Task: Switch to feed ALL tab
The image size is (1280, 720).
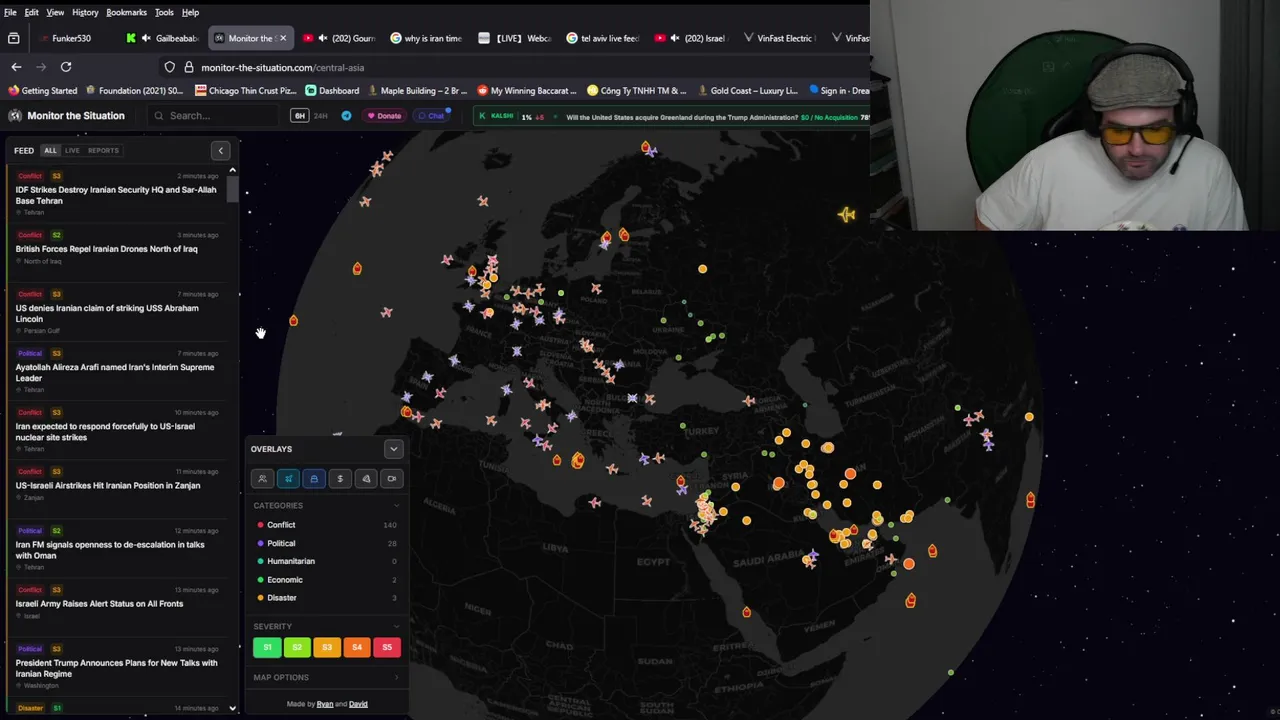Action: point(50,151)
